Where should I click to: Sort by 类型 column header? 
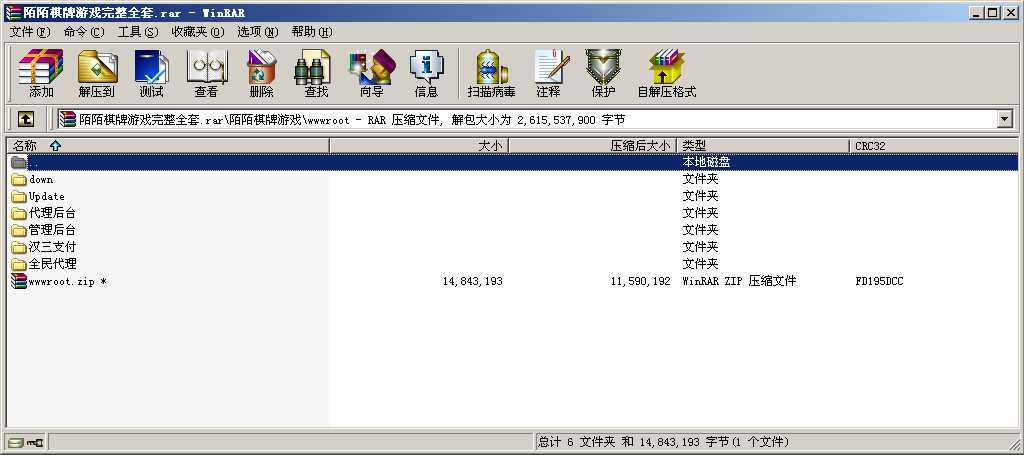763,146
